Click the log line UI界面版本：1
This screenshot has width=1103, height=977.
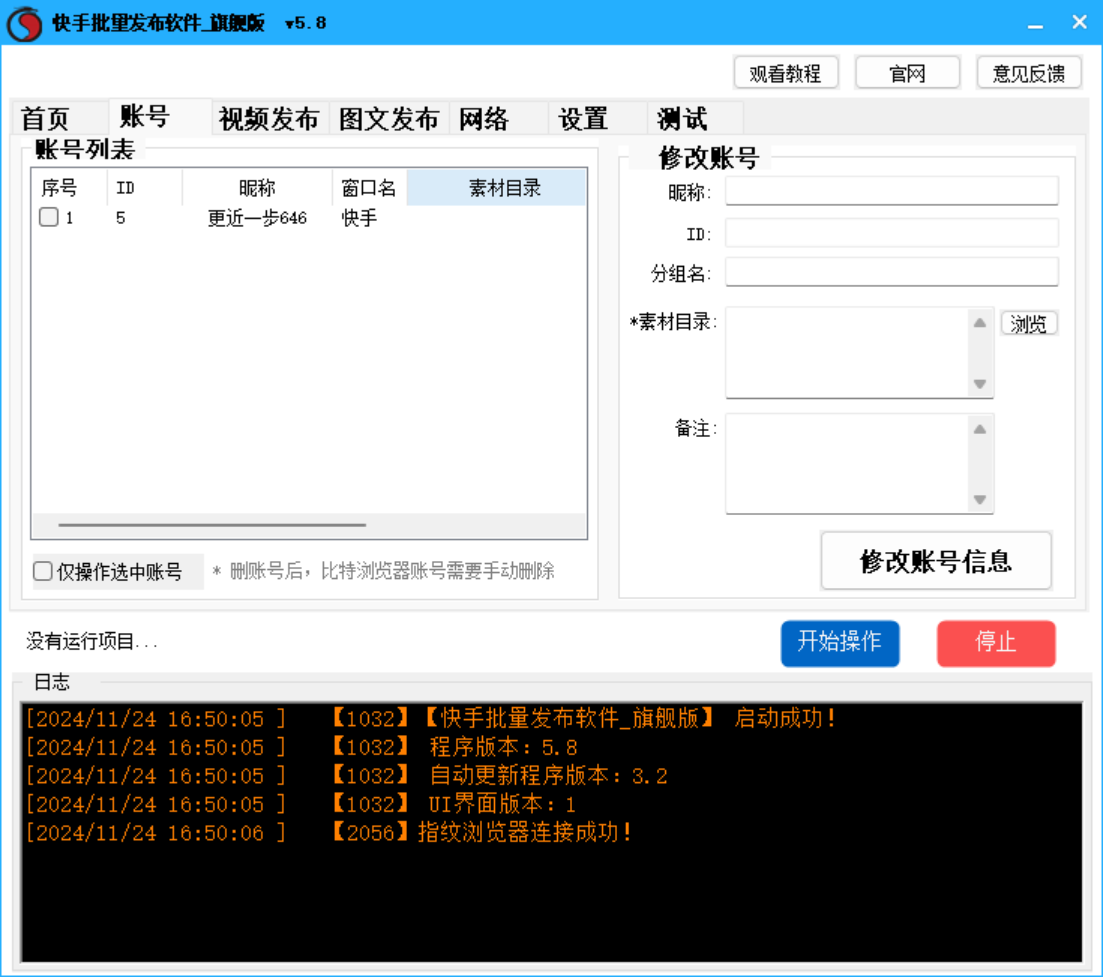tap(301, 804)
